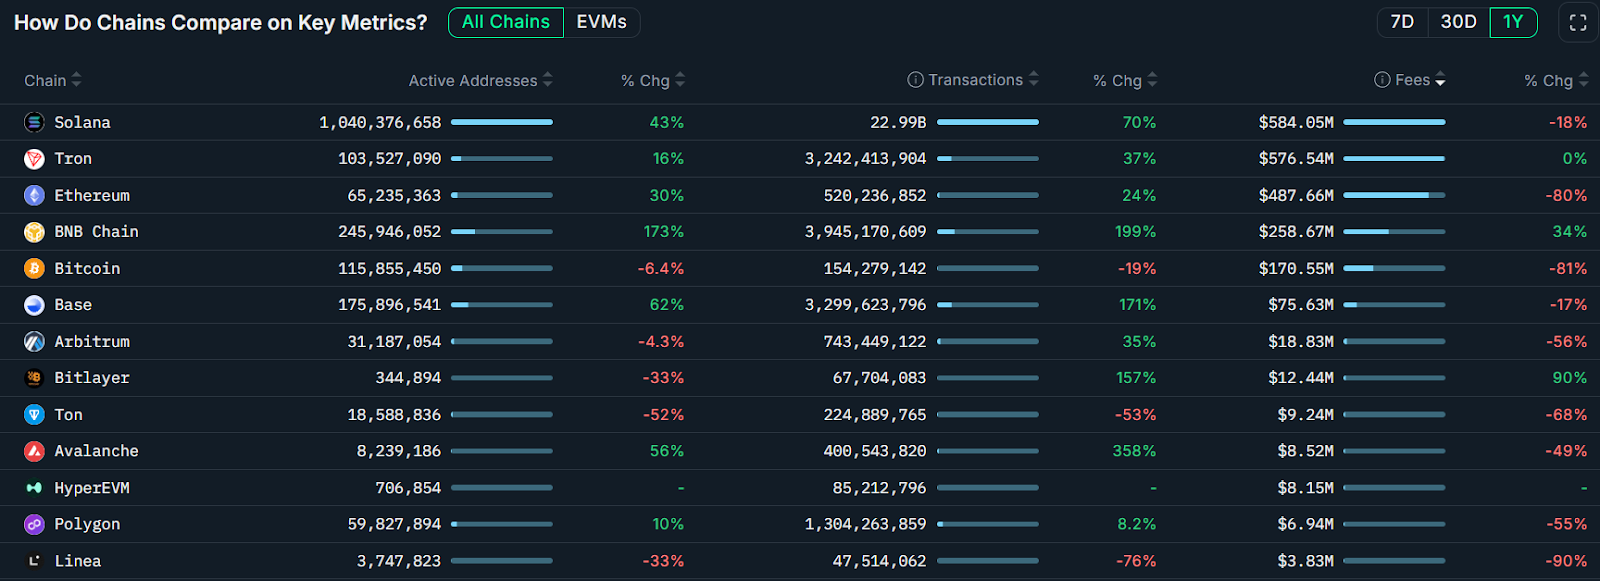This screenshot has height=581, width=1600.
Task: Click the info icon beside Transactions
Action: [x=914, y=80]
